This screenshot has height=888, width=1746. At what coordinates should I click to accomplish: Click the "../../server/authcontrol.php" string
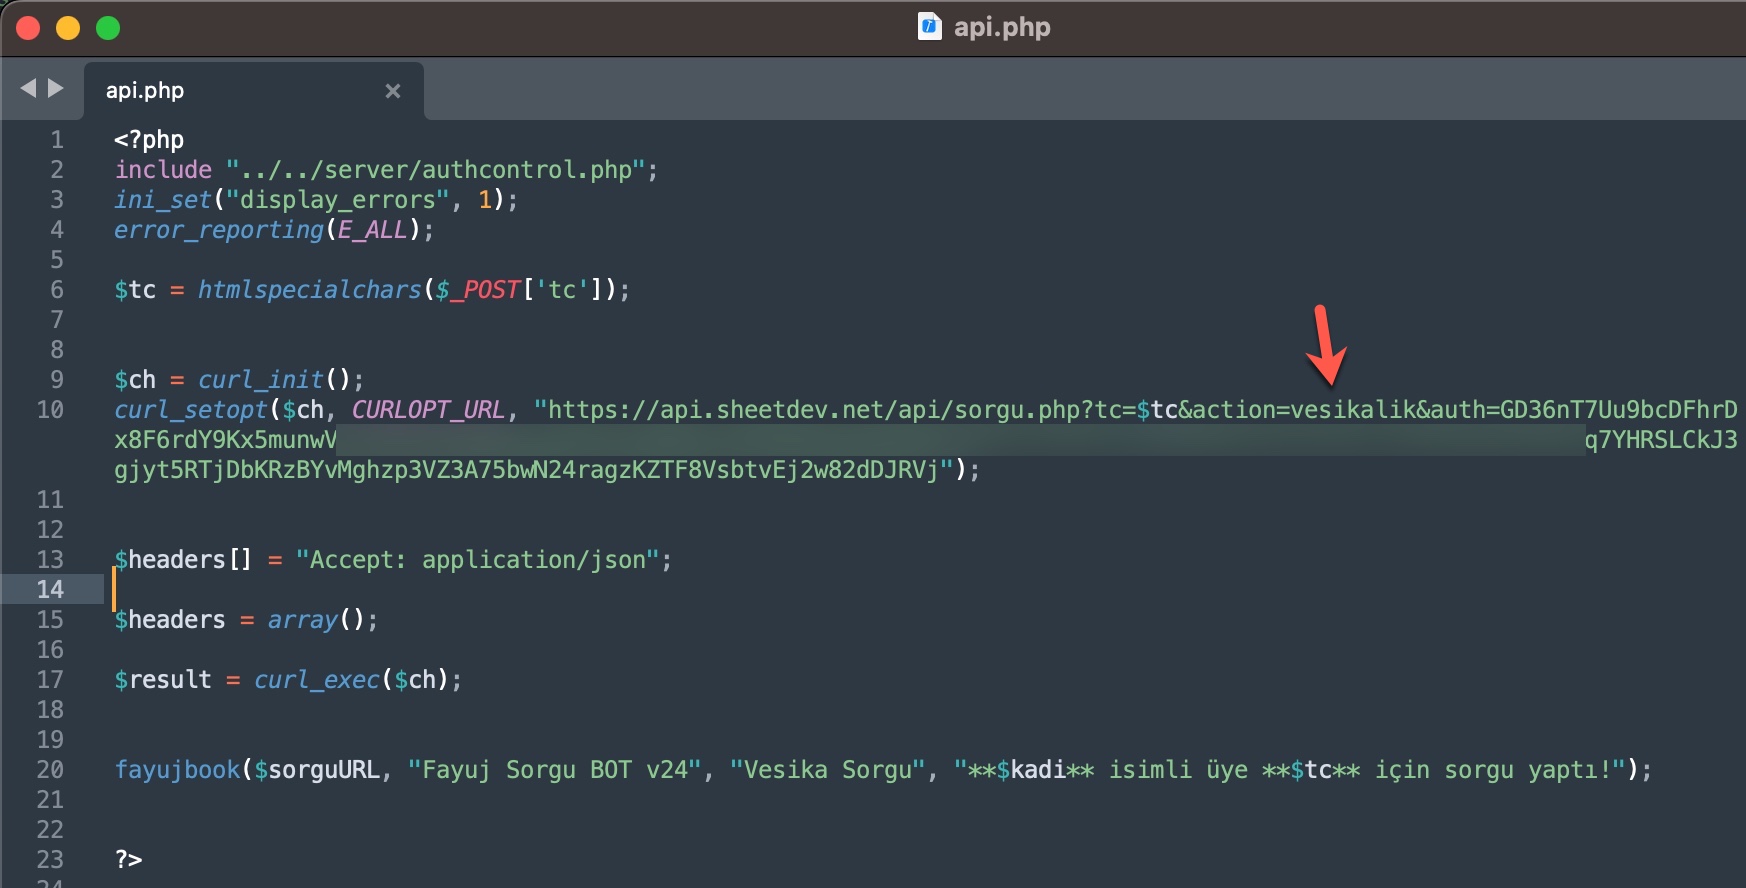[x=436, y=170]
